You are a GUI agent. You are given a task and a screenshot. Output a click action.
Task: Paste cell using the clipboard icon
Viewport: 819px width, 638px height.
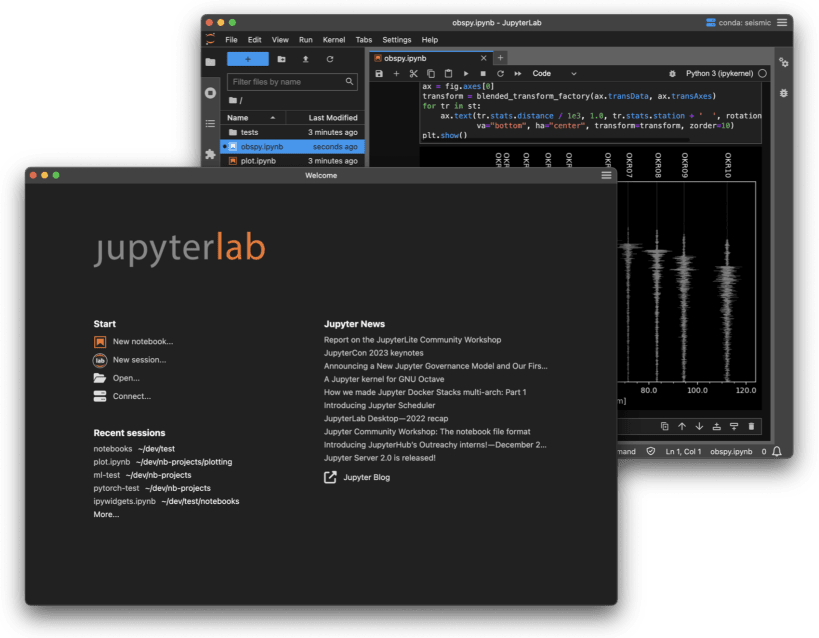coord(448,74)
